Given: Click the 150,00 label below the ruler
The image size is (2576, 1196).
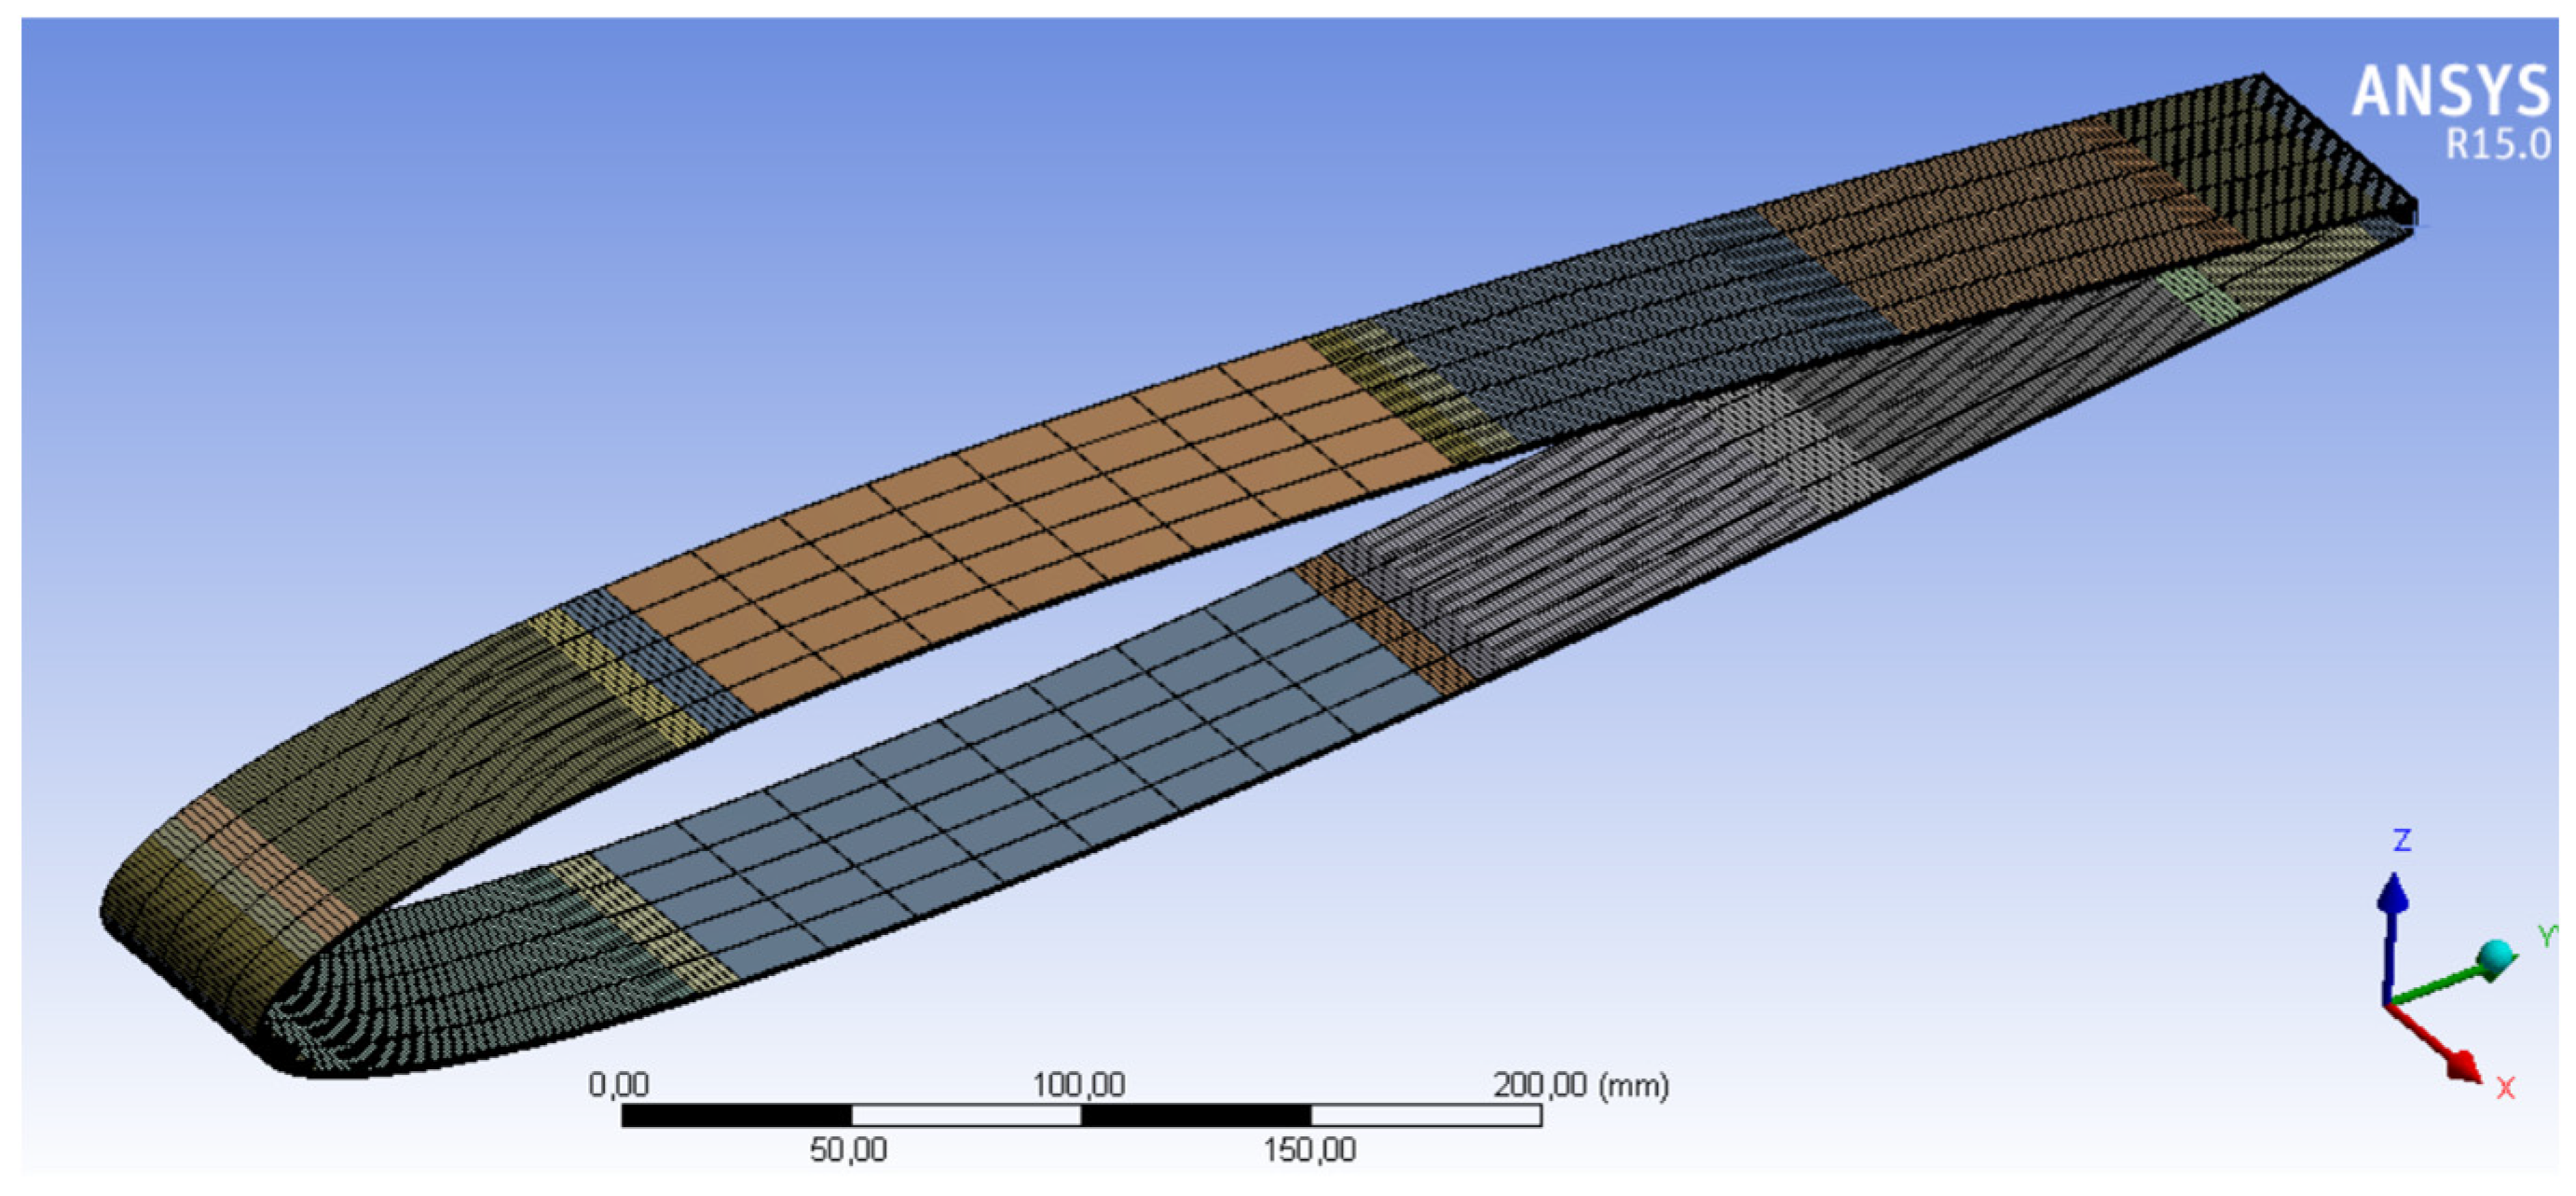Looking at the screenshot, I should coord(1309,1150).
